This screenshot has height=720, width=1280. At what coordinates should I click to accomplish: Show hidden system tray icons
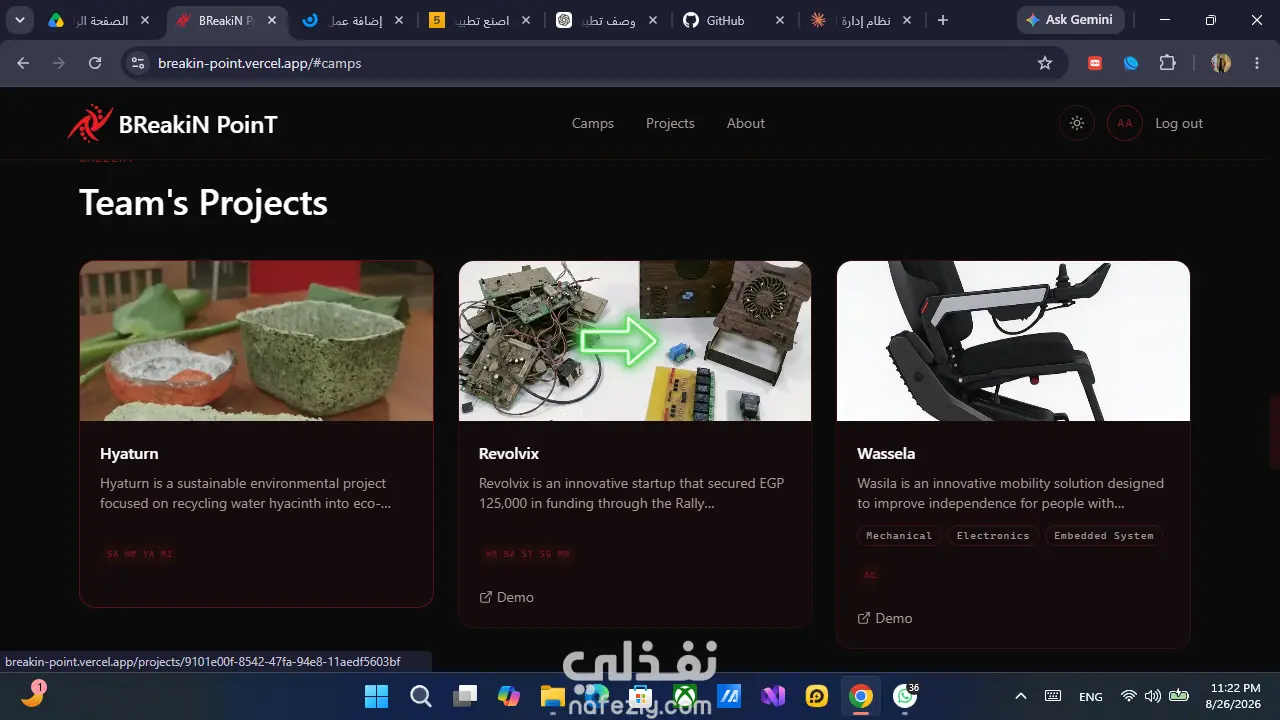tap(1020, 696)
